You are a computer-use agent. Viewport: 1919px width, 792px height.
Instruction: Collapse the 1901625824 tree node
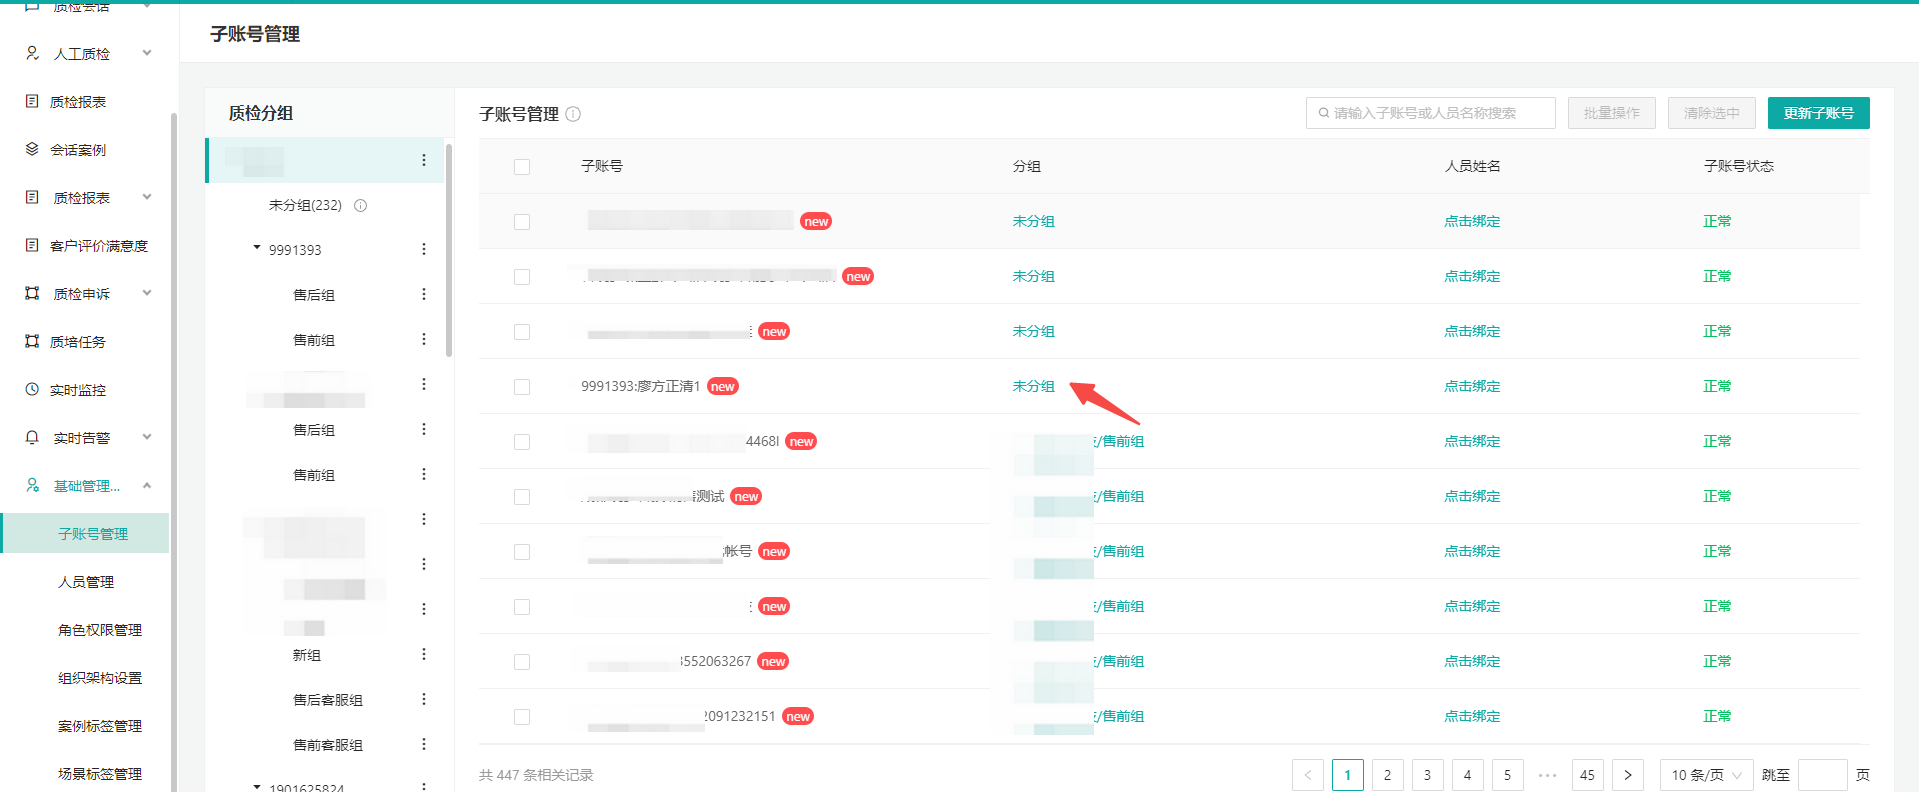pyautogui.click(x=257, y=787)
